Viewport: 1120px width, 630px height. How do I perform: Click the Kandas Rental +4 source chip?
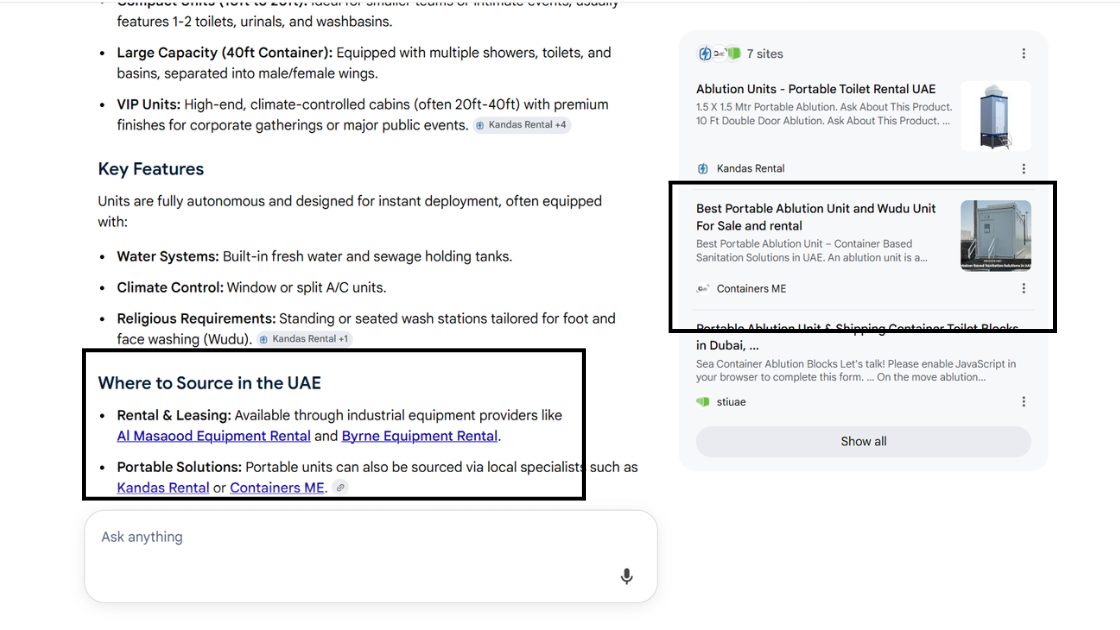[x=521, y=125]
